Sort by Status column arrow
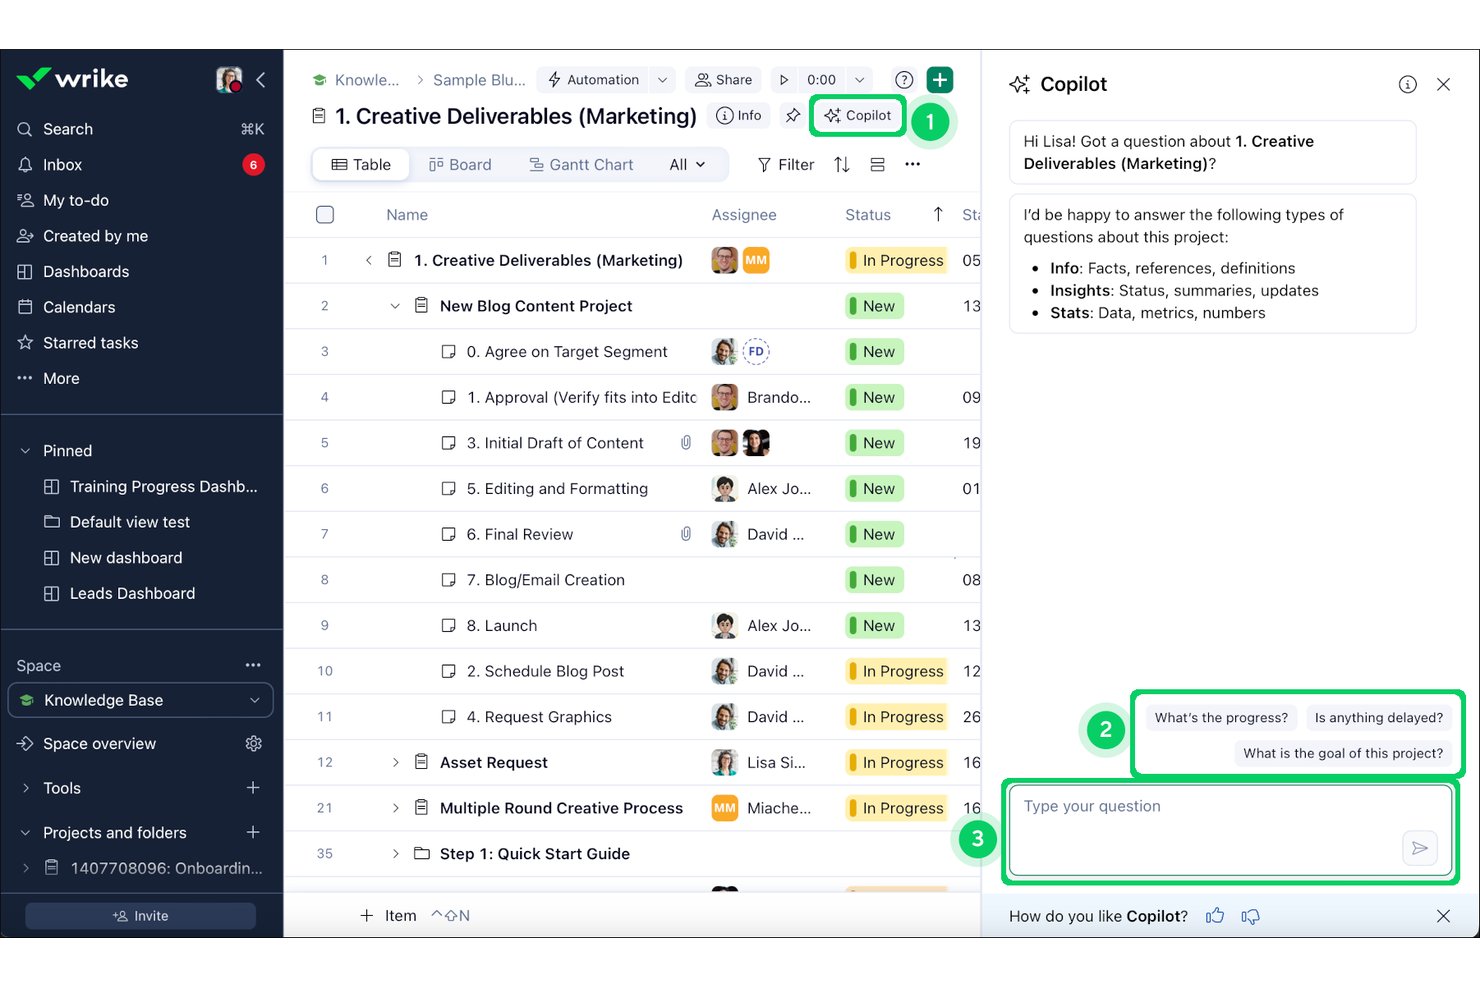The height and width of the screenshot is (987, 1480). 938,214
